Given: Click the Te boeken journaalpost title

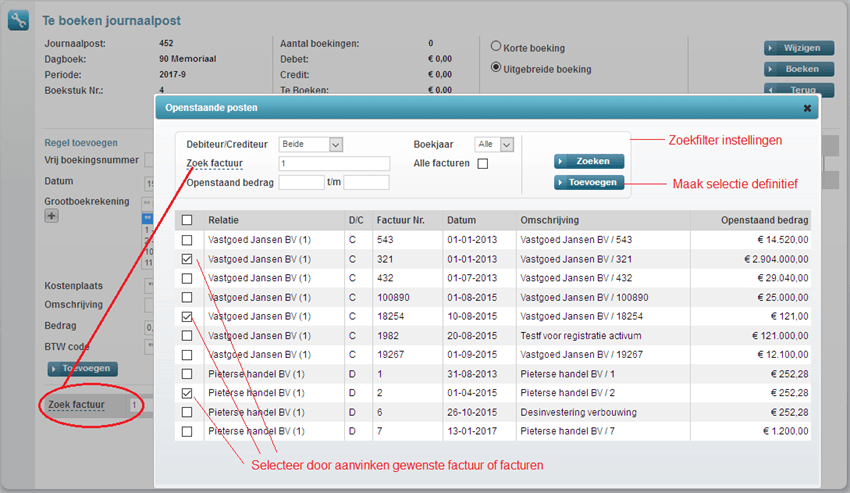Looking at the screenshot, I should pos(112,21).
